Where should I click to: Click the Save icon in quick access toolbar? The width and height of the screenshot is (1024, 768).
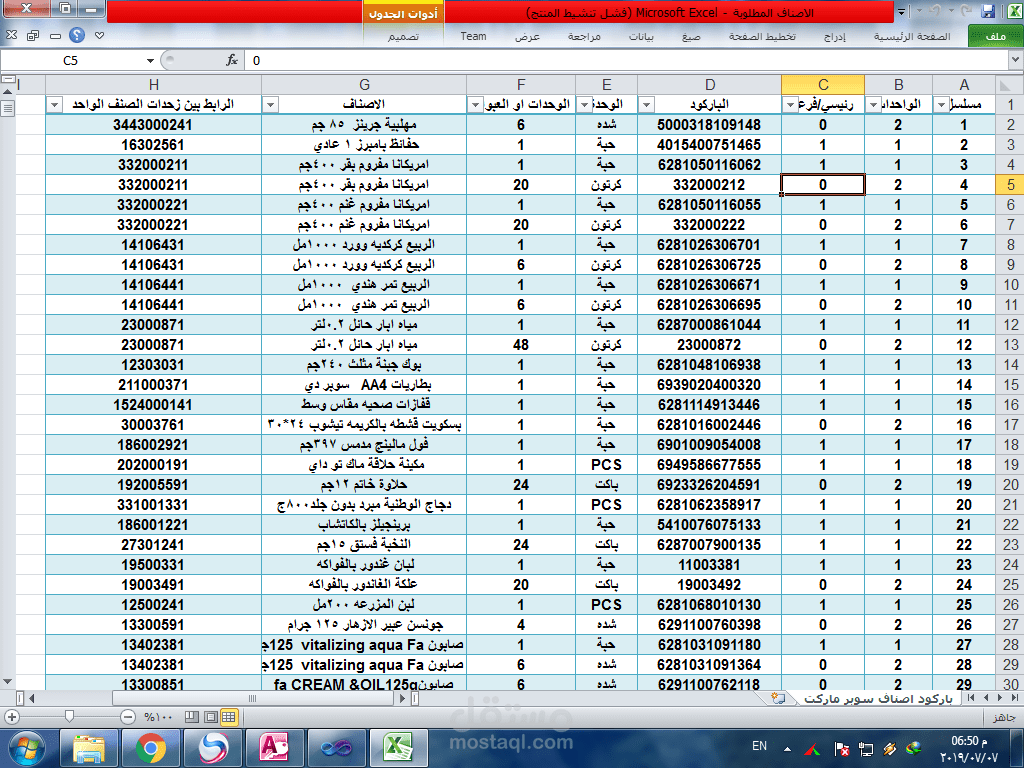pos(988,11)
